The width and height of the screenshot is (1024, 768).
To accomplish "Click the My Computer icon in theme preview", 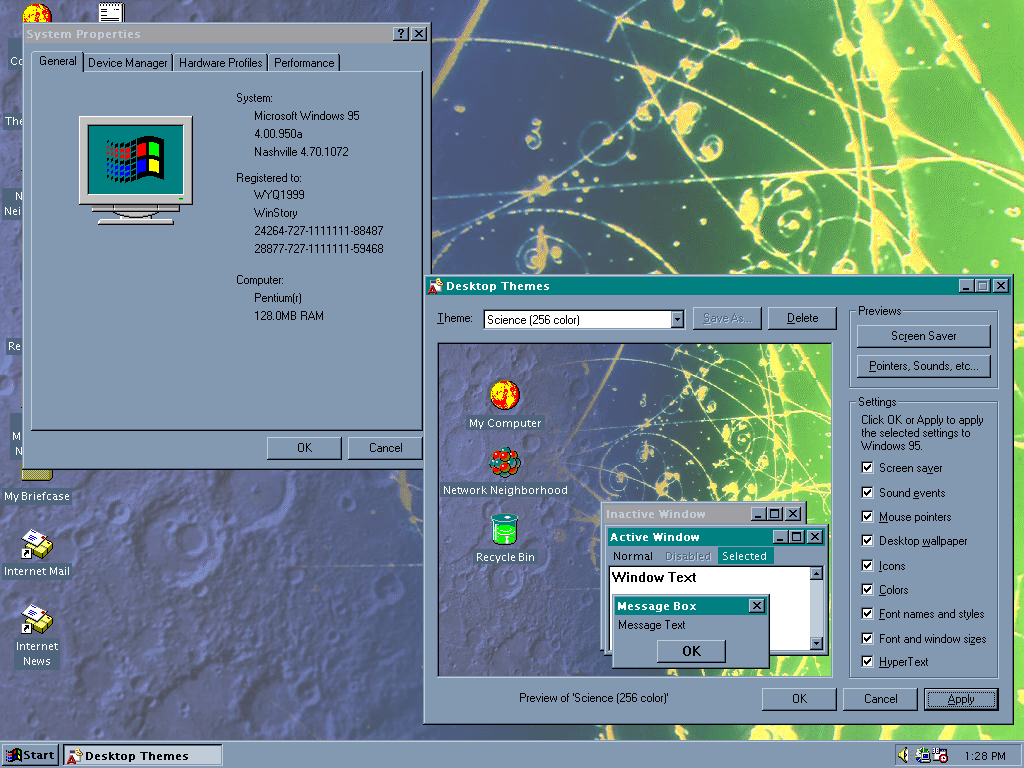I will pyautogui.click(x=505, y=395).
